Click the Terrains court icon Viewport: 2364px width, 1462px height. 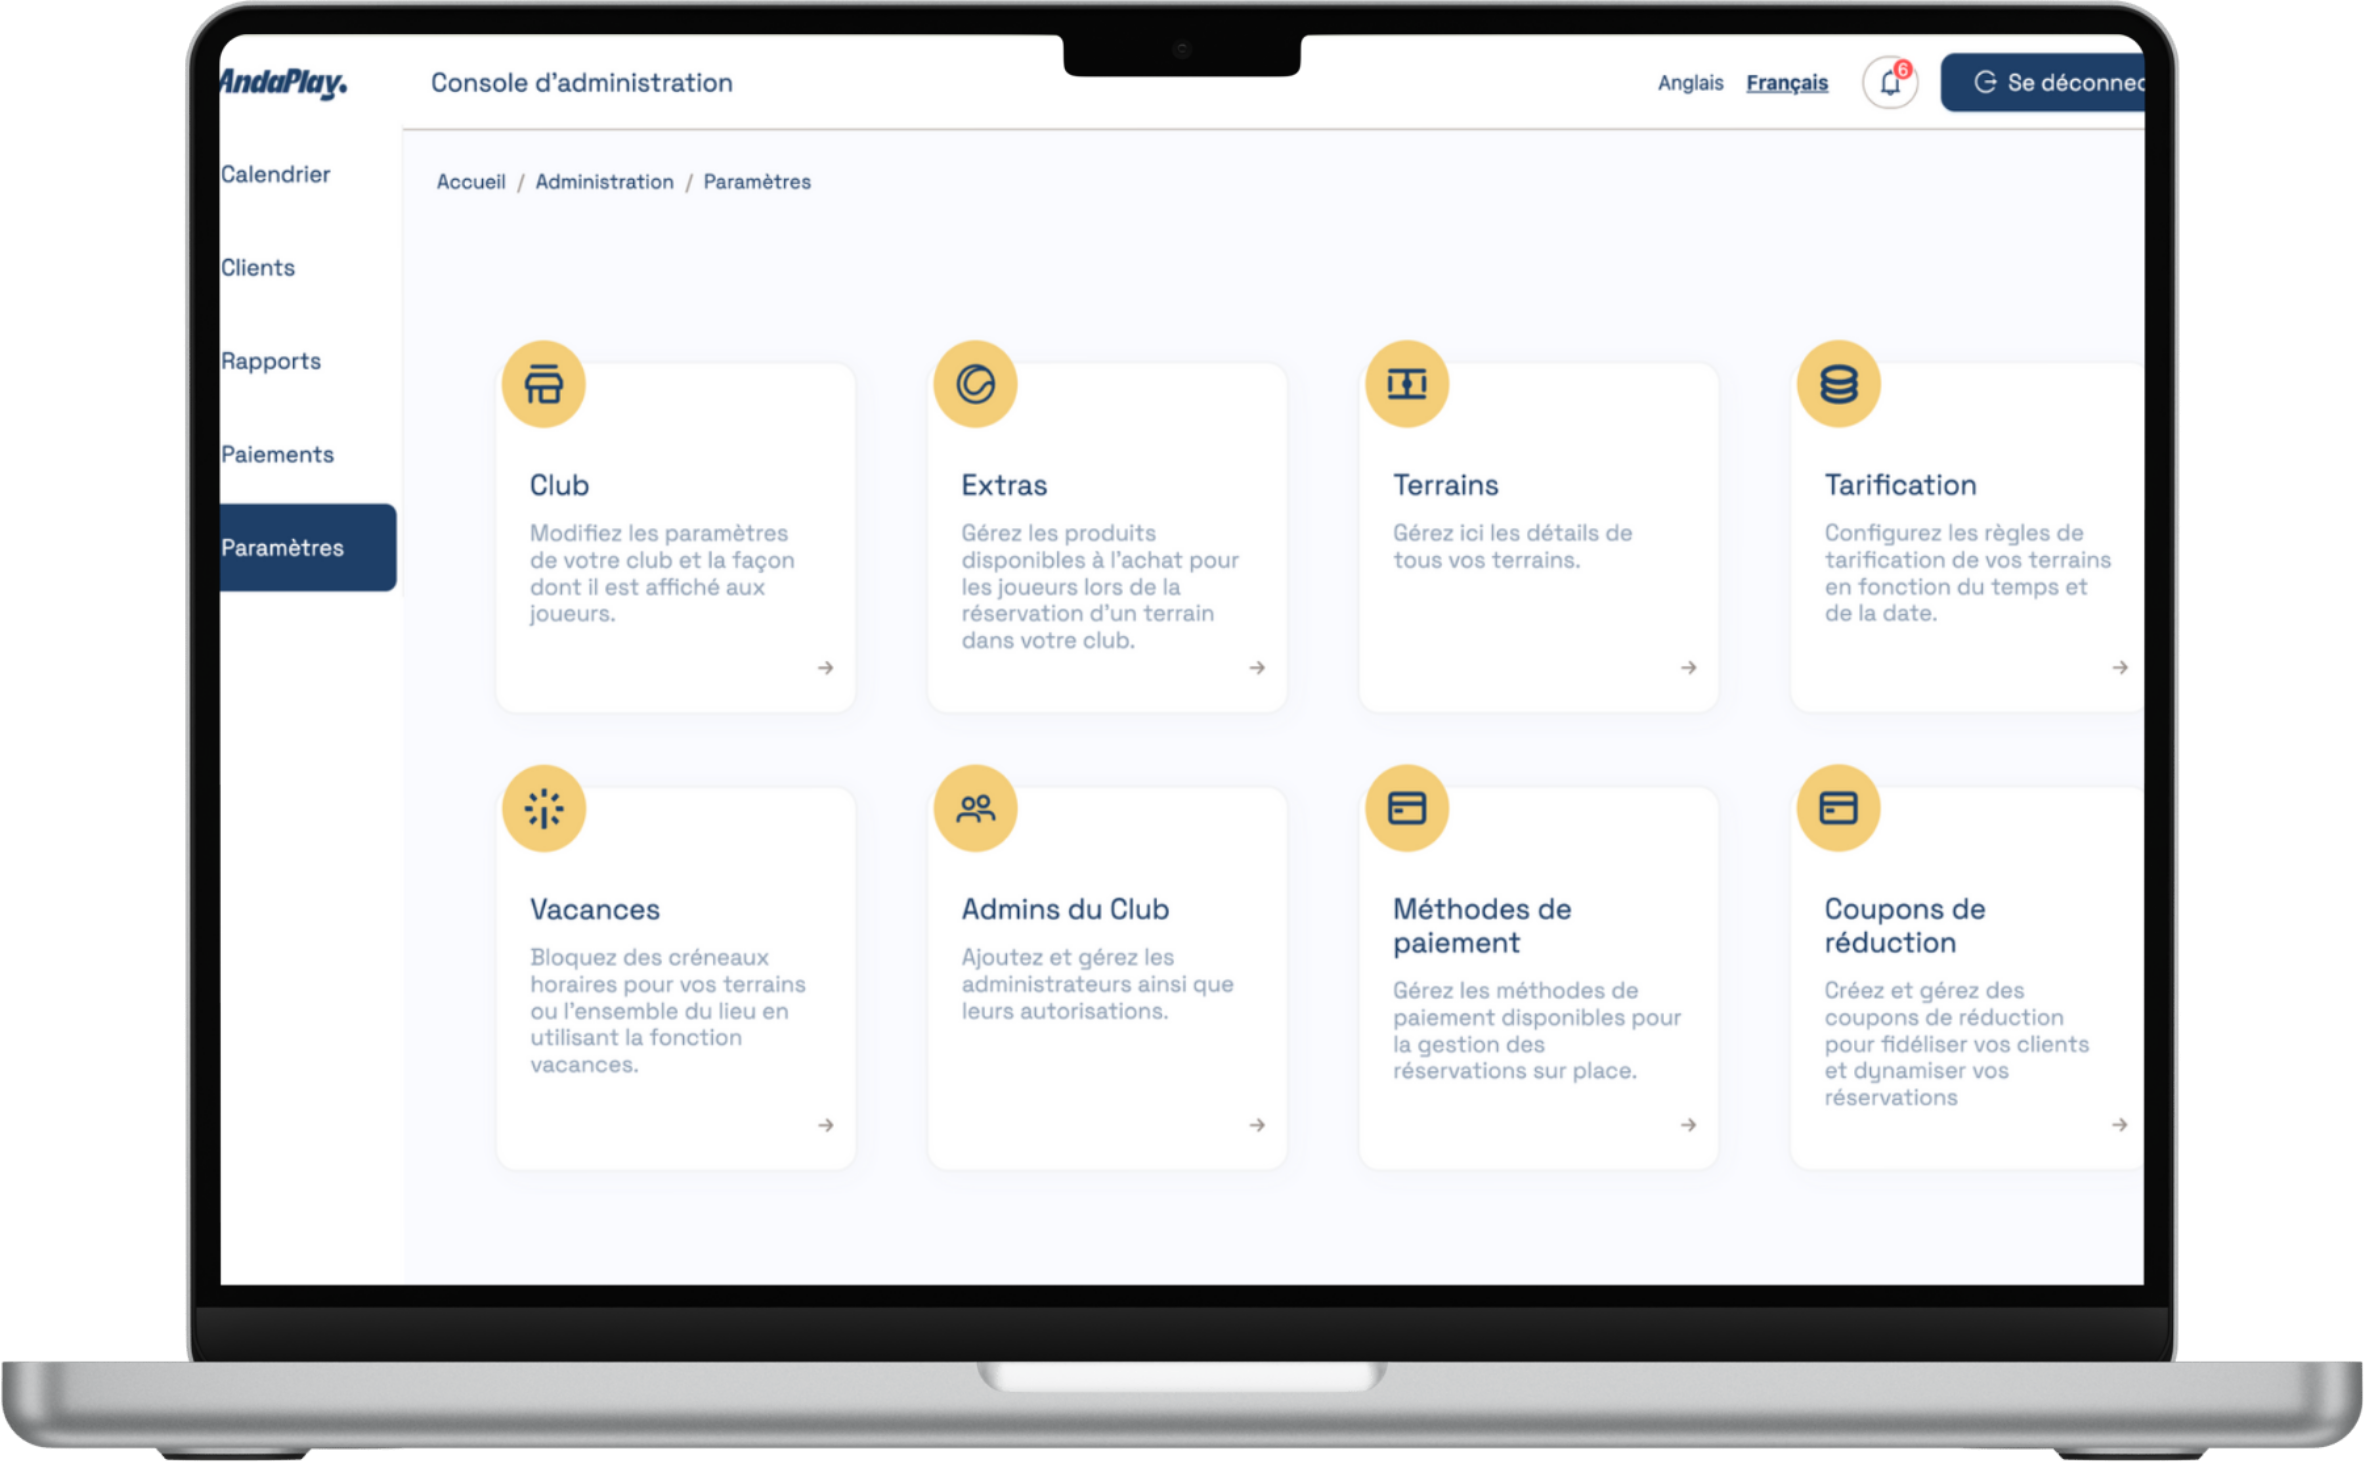click(1406, 383)
